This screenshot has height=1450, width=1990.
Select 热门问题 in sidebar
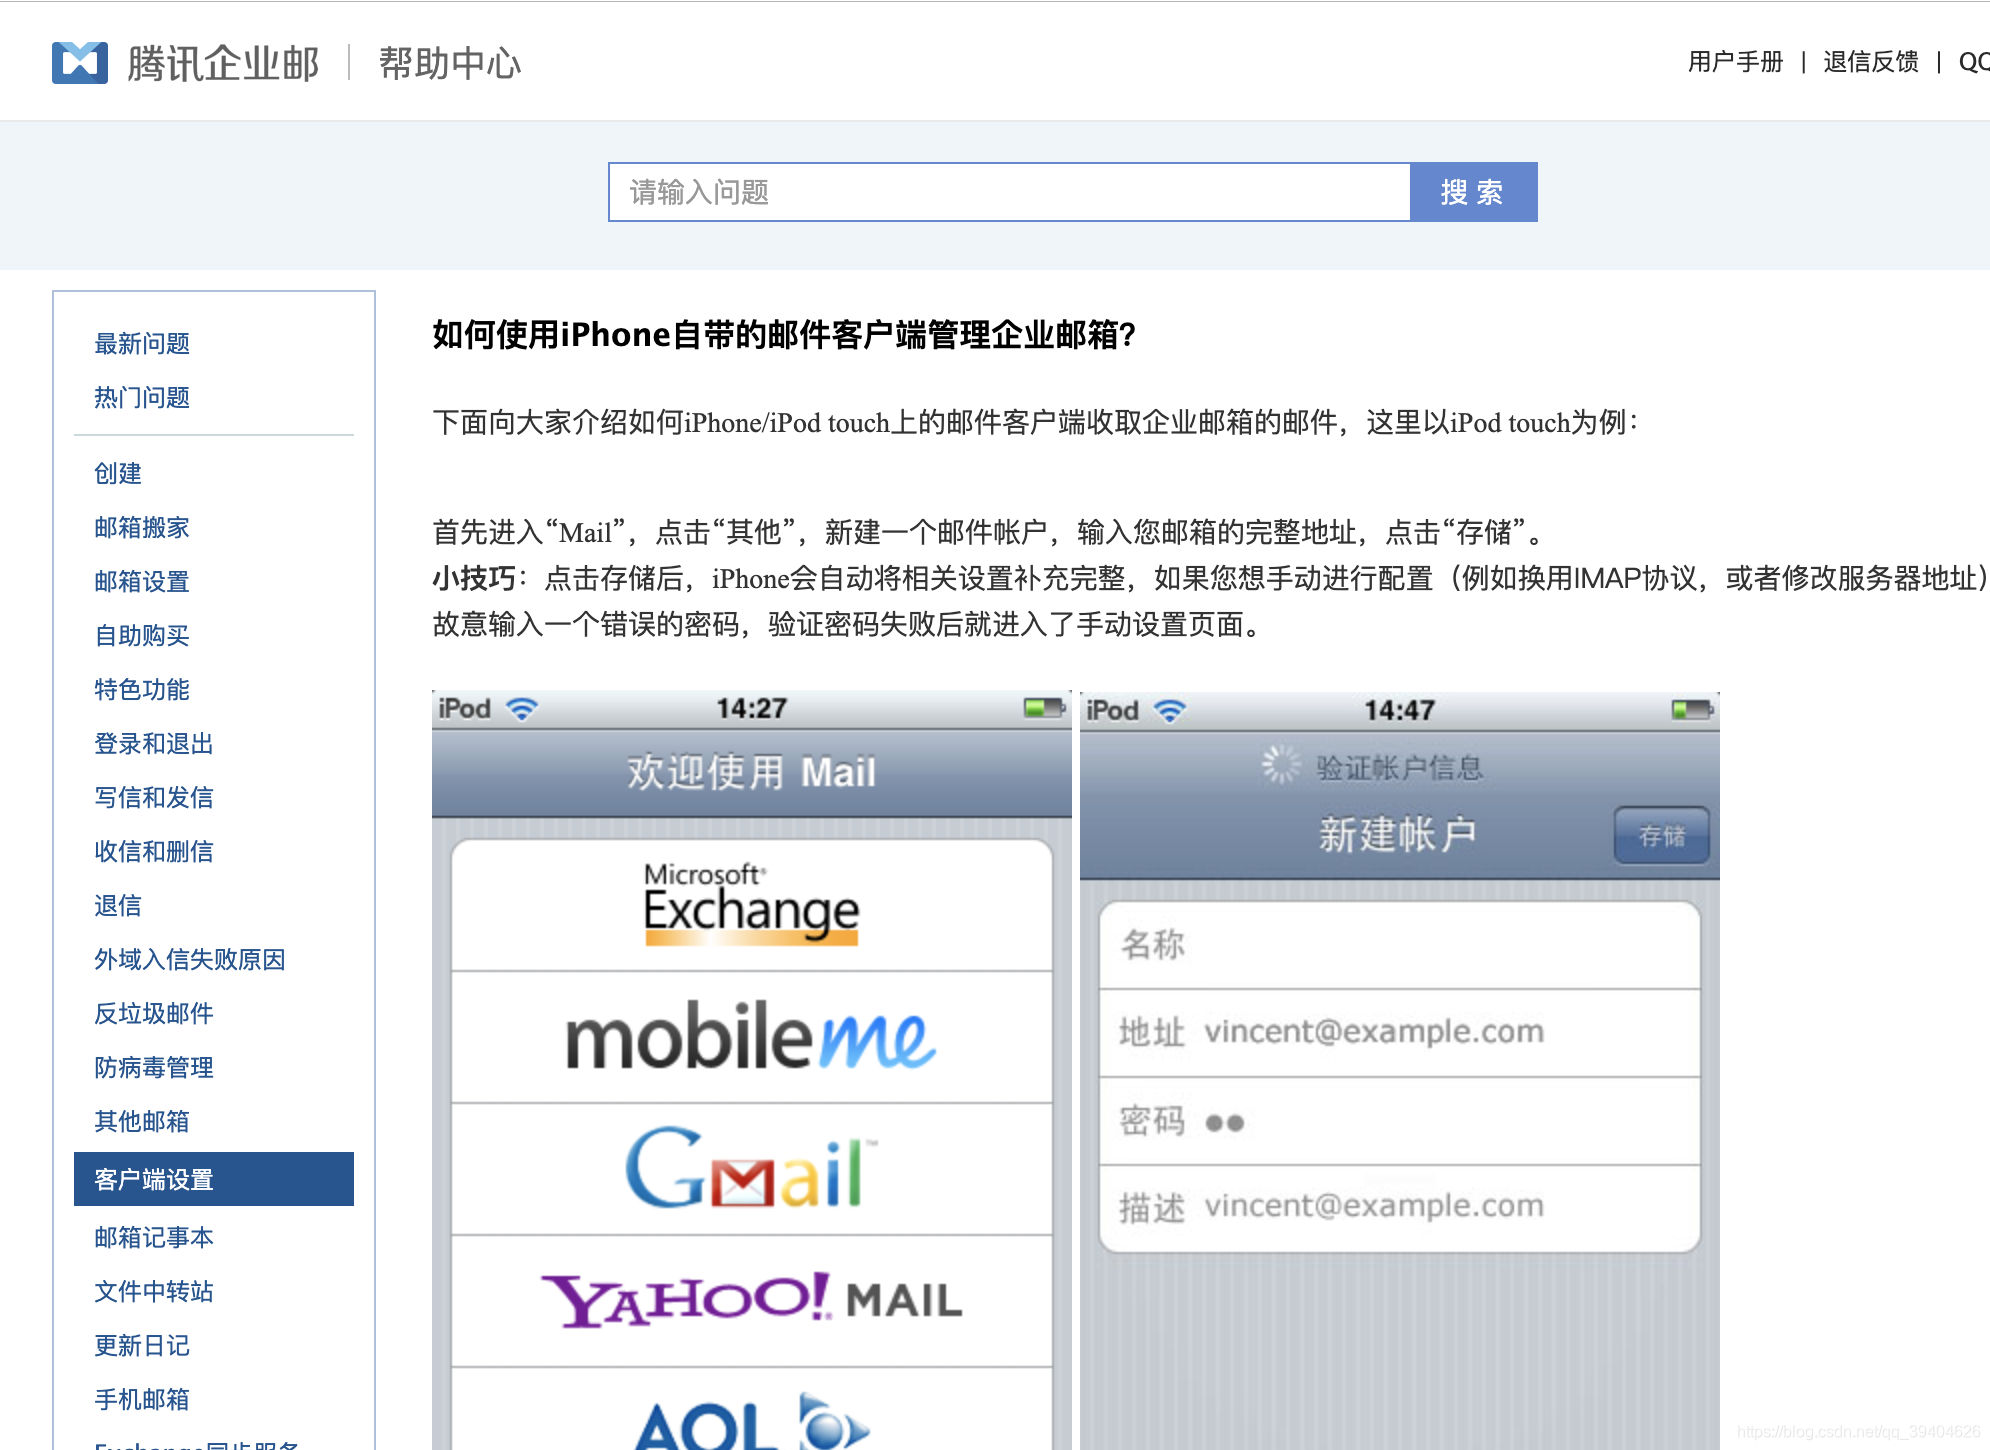pos(142,397)
